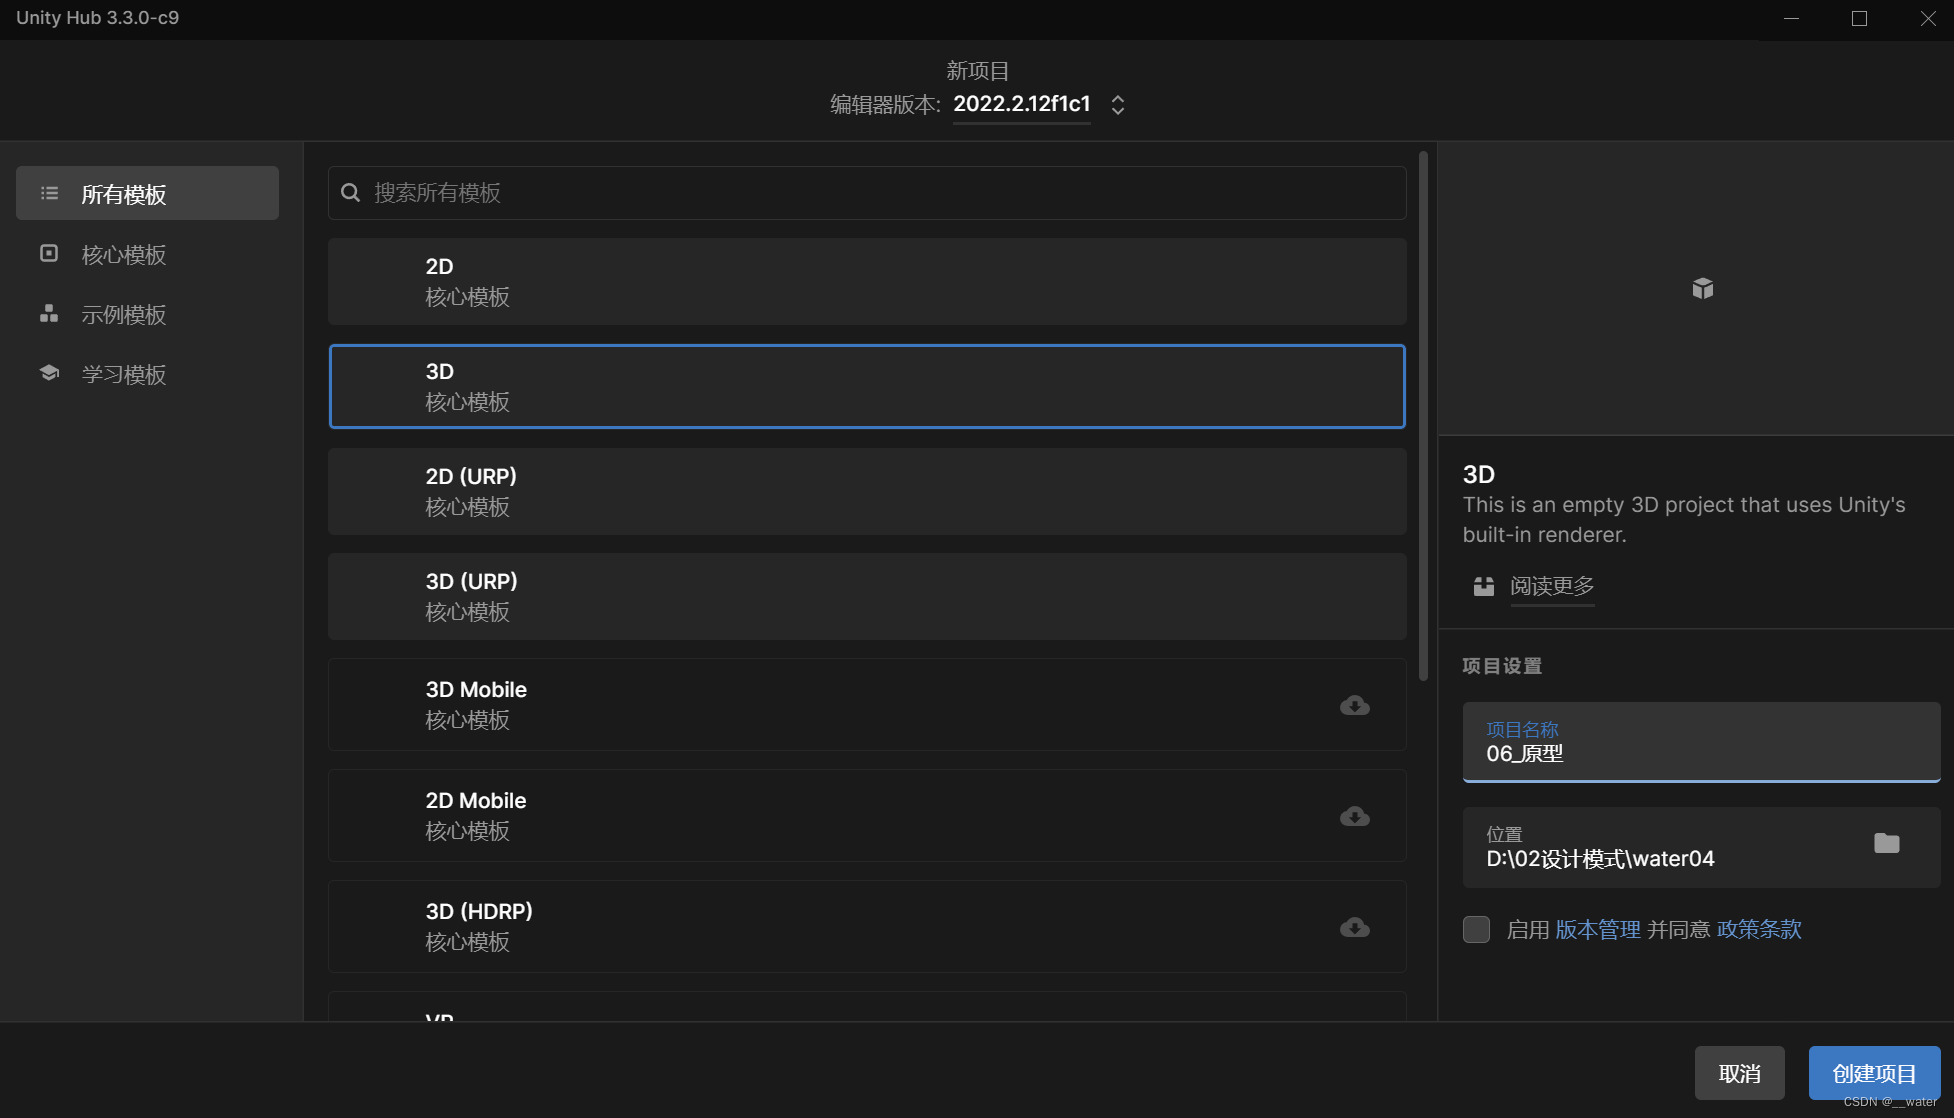This screenshot has height=1118, width=1954.
Task: Click the 学习模板 graduation cap icon
Action: (x=49, y=373)
